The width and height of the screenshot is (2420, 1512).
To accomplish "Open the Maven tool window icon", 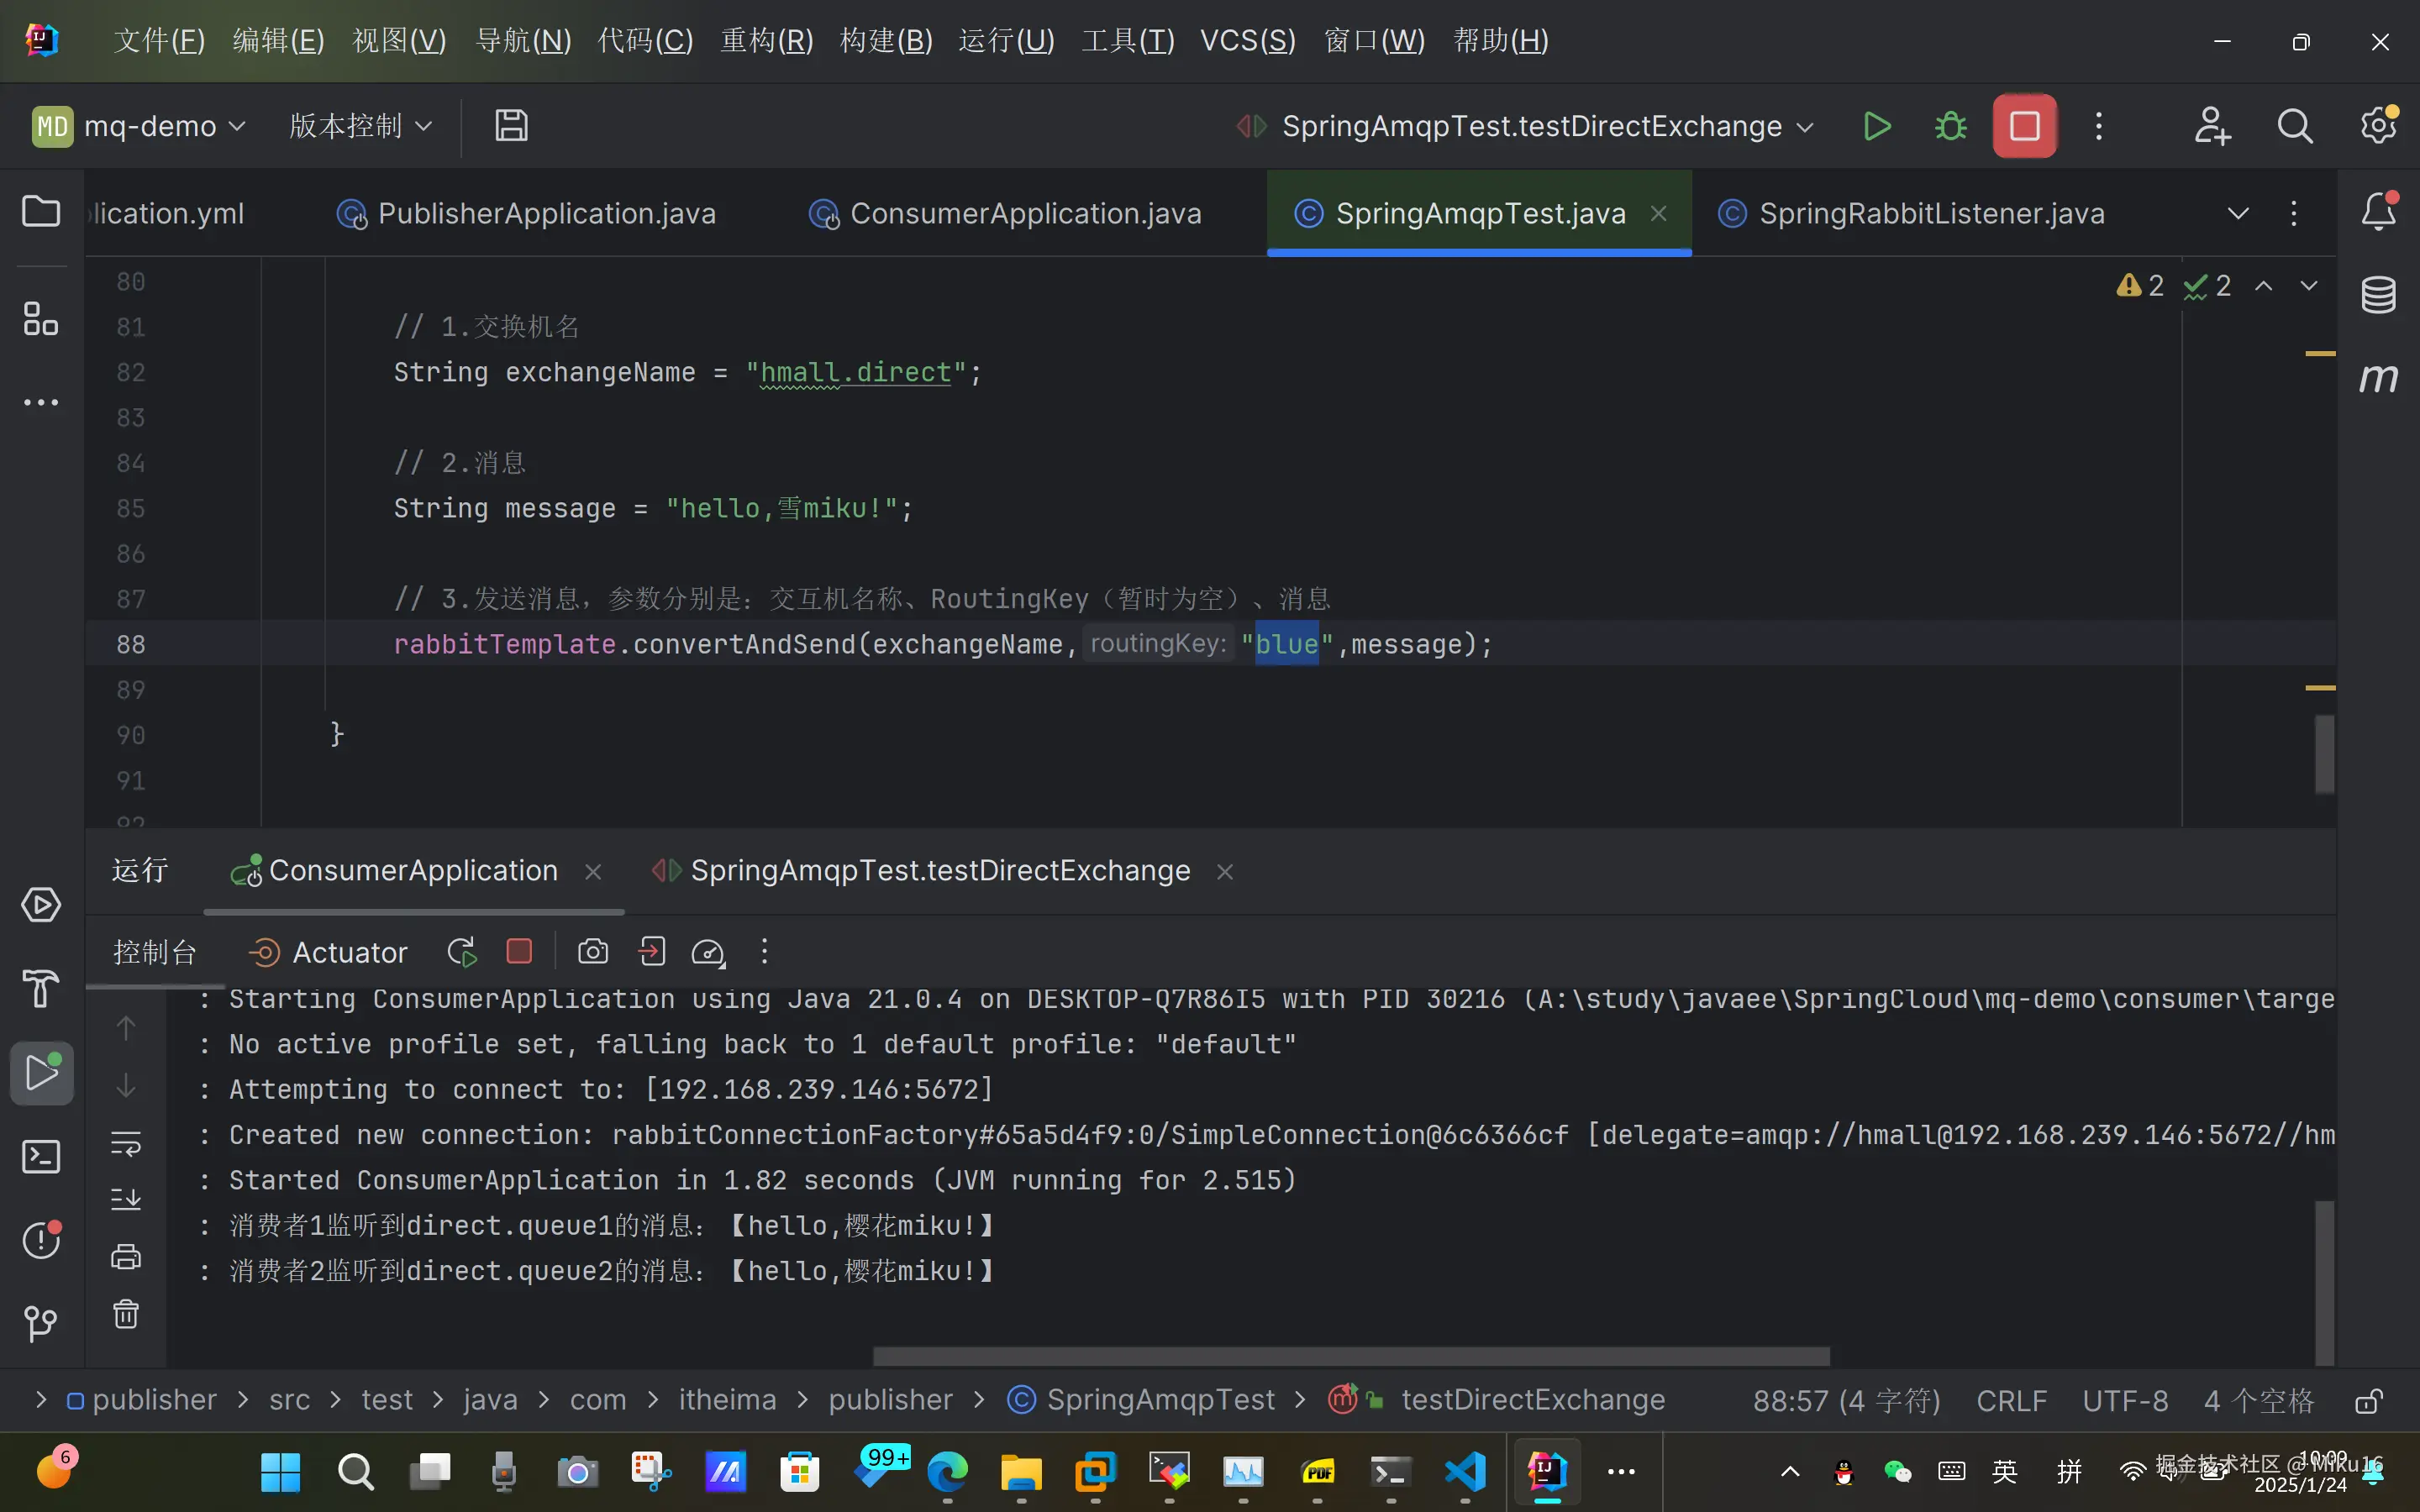I will point(2378,378).
